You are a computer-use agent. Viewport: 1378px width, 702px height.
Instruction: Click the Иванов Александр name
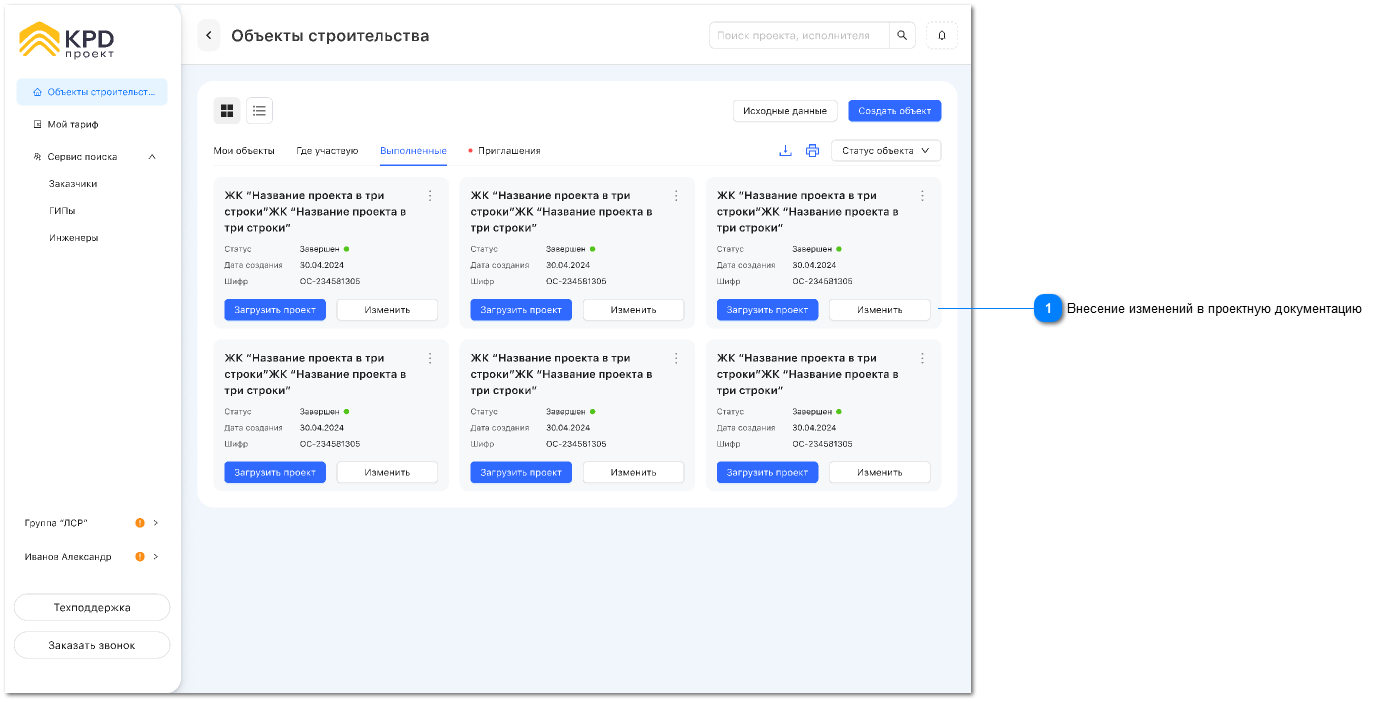click(x=68, y=556)
